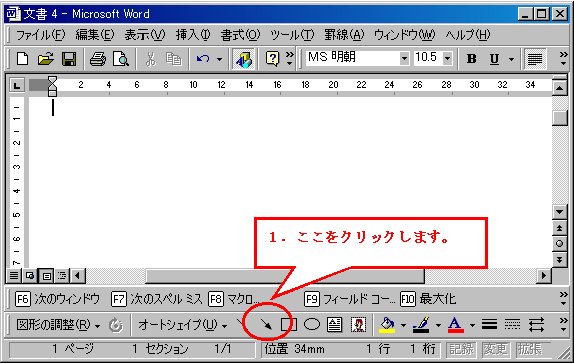574x364 pixels.
Task: Open the ヘルプ menu
Action: [x=467, y=35]
